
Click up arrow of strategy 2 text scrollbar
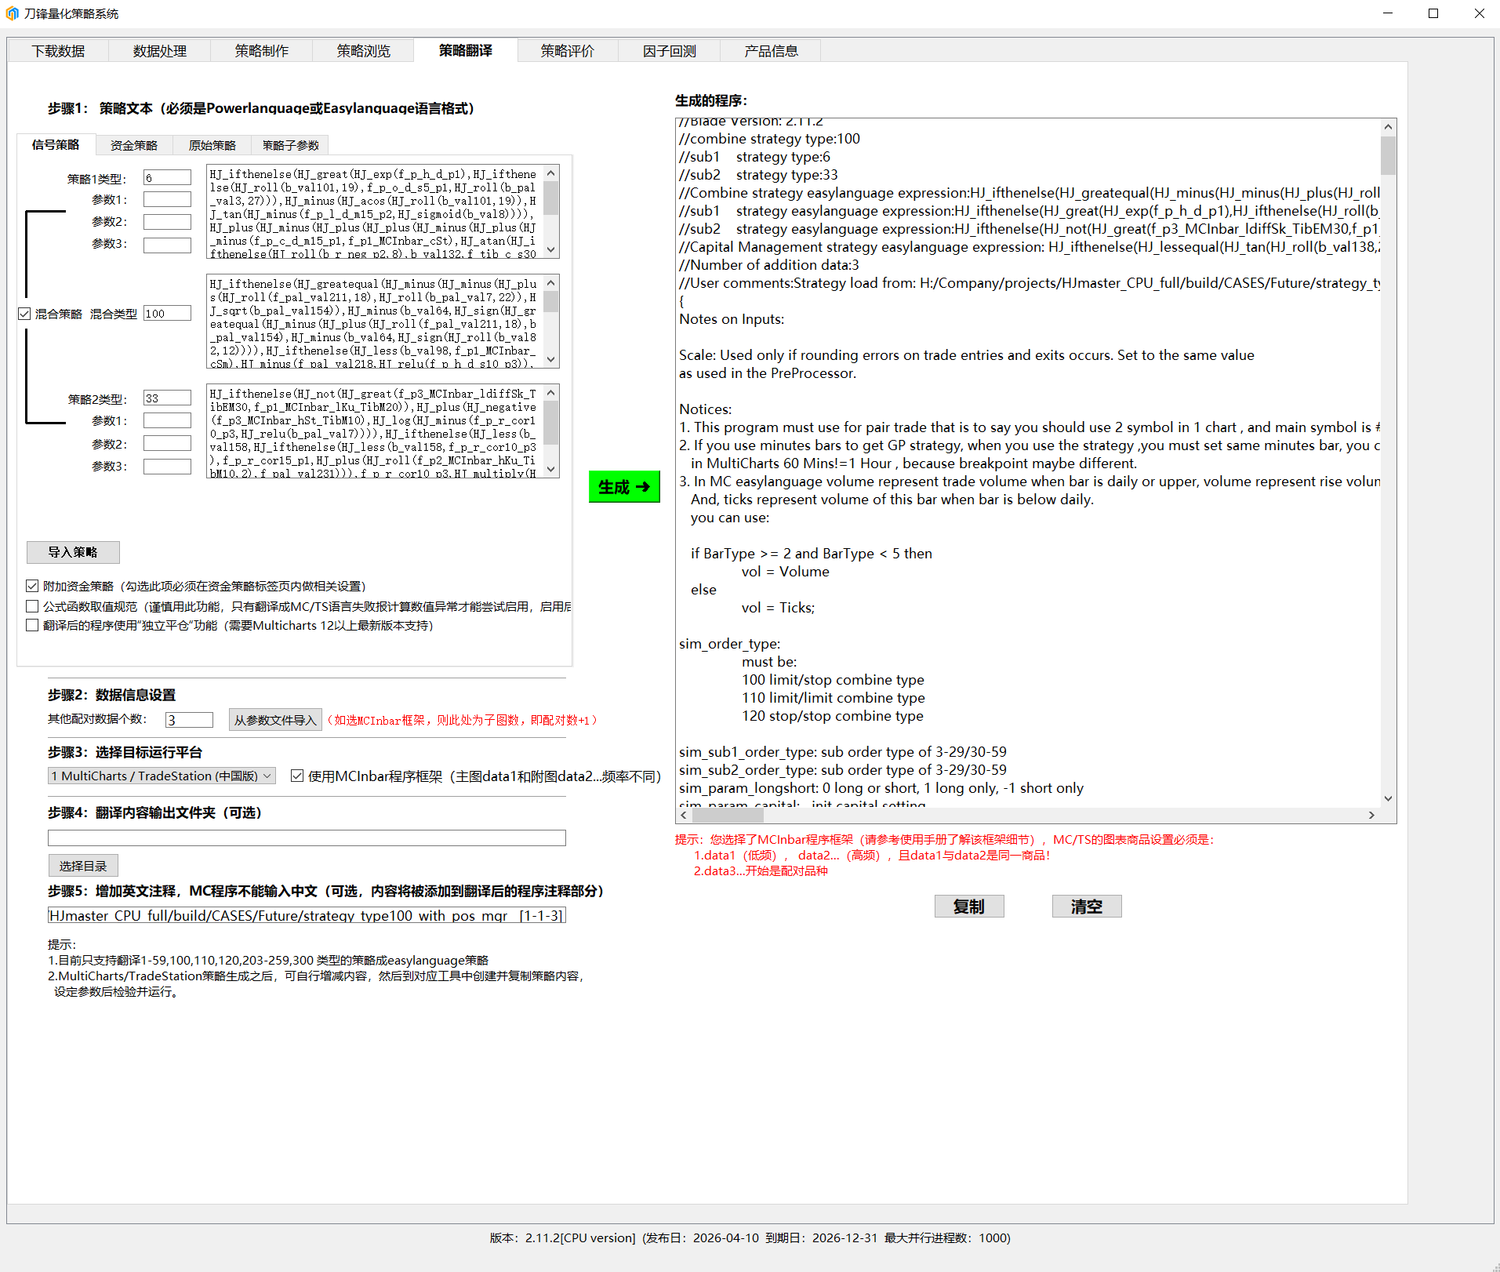click(x=551, y=393)
